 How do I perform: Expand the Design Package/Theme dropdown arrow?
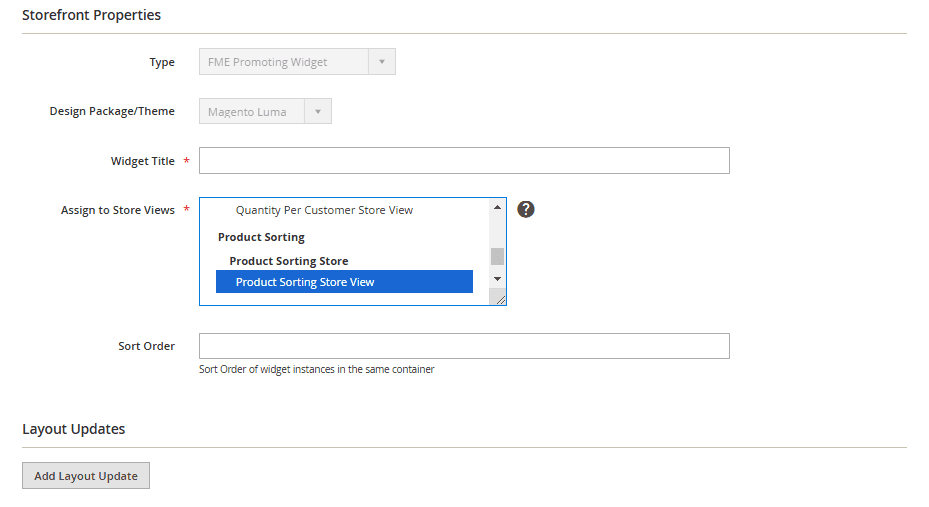pyautogui.click(x=318, y=111)
